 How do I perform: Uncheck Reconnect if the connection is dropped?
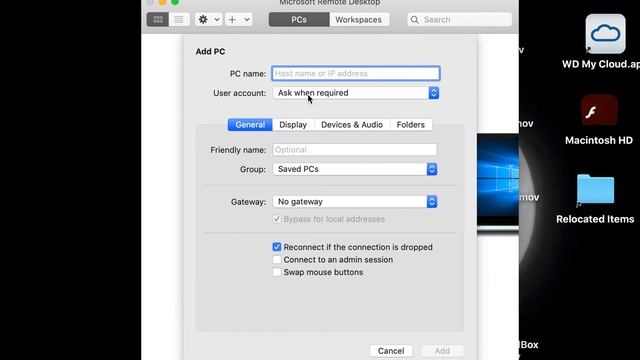click(x=277, y=247)
